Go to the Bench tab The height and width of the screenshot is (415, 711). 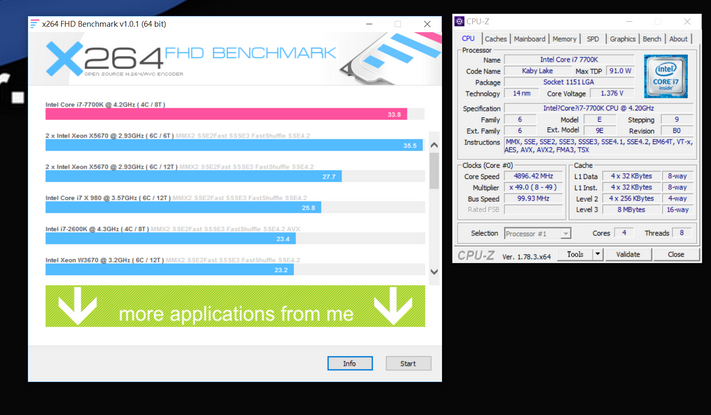(x=652, y=39)
